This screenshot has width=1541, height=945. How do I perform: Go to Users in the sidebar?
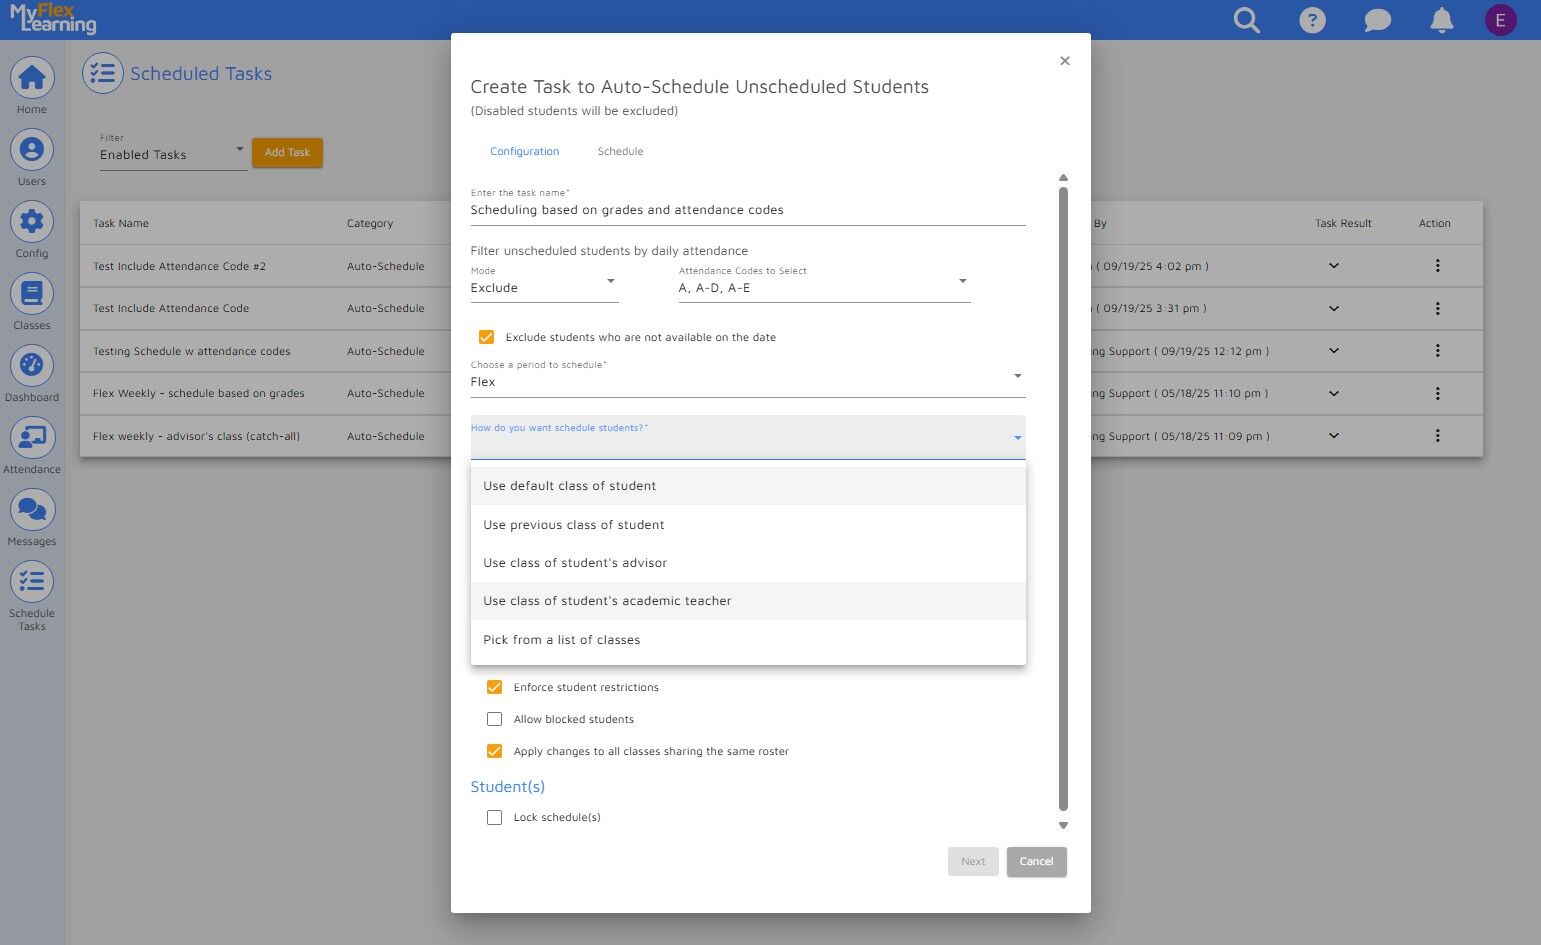pyautogui.click(x=32, y=150)
